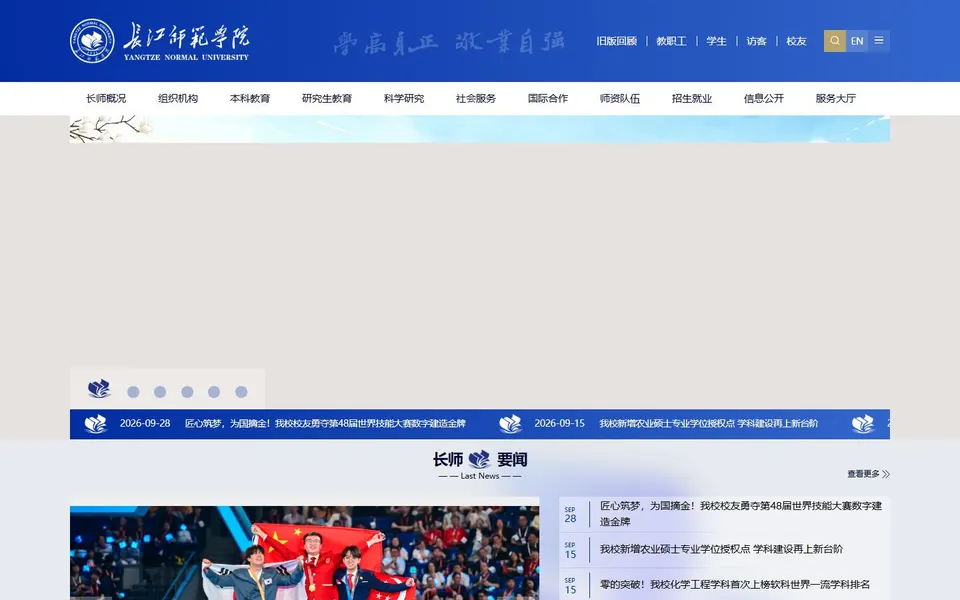Open ticker headline 匠心筑梦，为国摘金
The width and height of the screenshot is (960, 600).
(x=325, y=424)
